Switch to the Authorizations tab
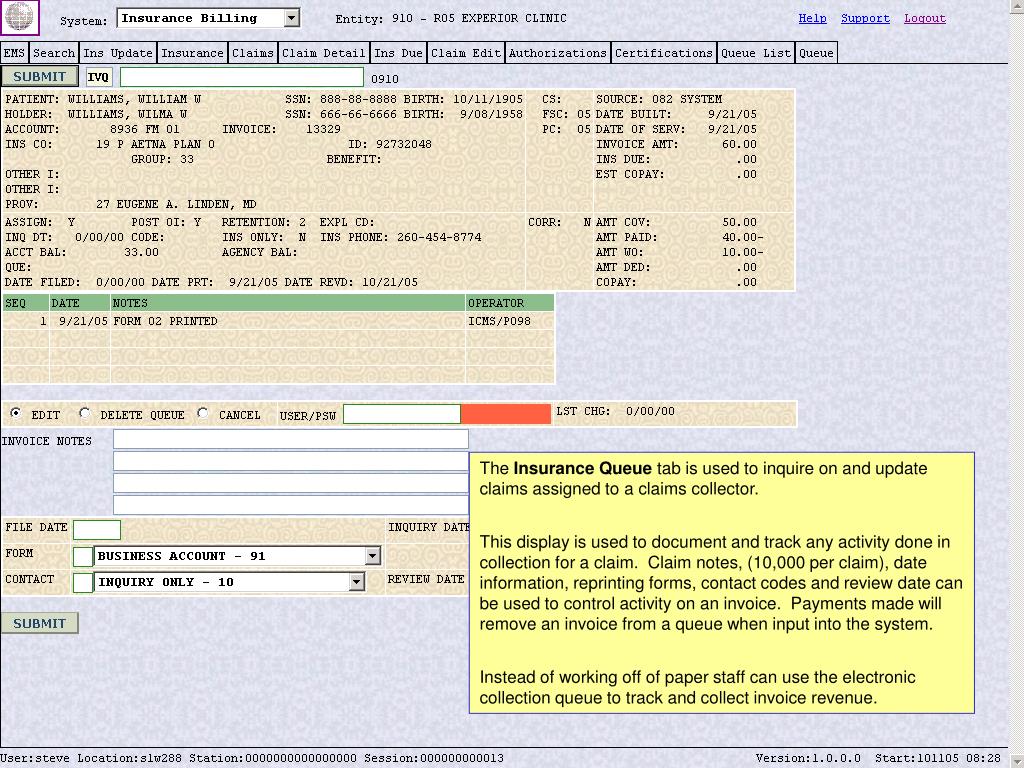Image resolution: width=1024 pixels, height=768 pixels. (x=558, y=53)
